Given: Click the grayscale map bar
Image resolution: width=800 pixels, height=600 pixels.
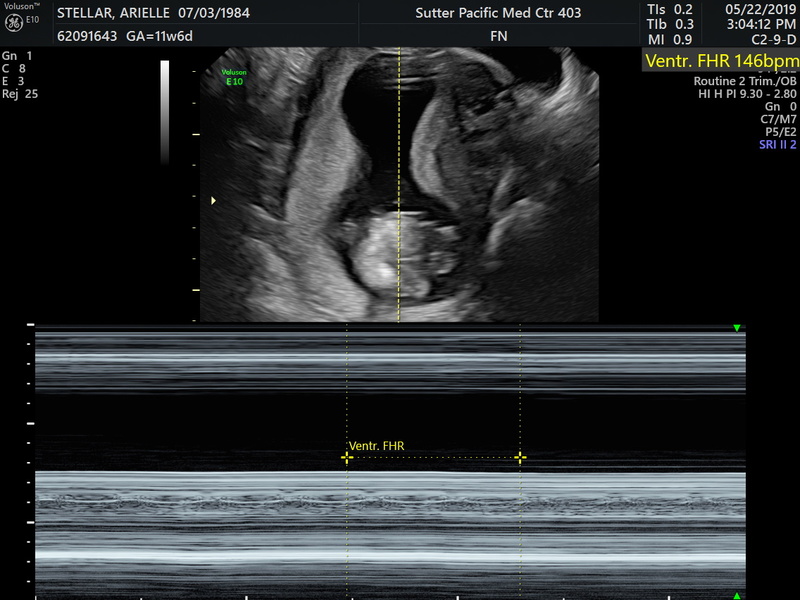Looking at the screenshot, I should [x=165, y=110].
